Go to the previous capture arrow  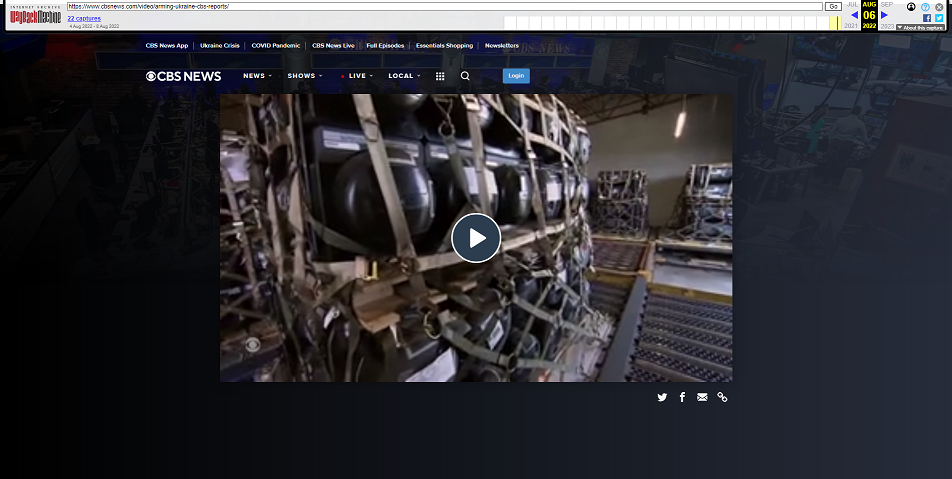[x=854, y=15]
